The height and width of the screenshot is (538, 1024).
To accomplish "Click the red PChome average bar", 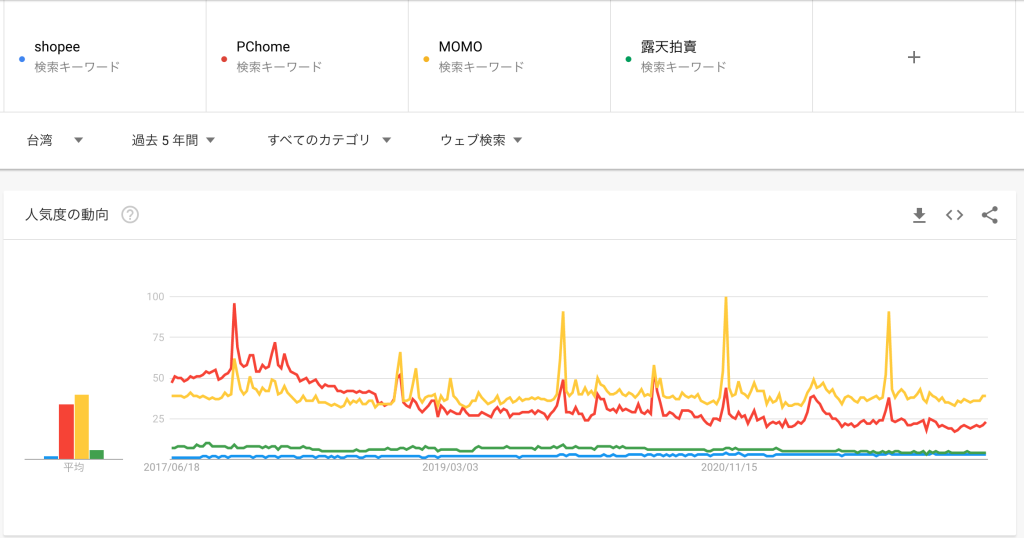I will (67, 432).
